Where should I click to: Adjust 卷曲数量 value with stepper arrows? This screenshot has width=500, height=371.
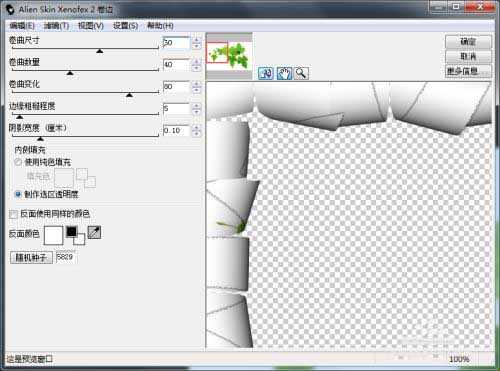pyautogui.click(x=196, y=65)
